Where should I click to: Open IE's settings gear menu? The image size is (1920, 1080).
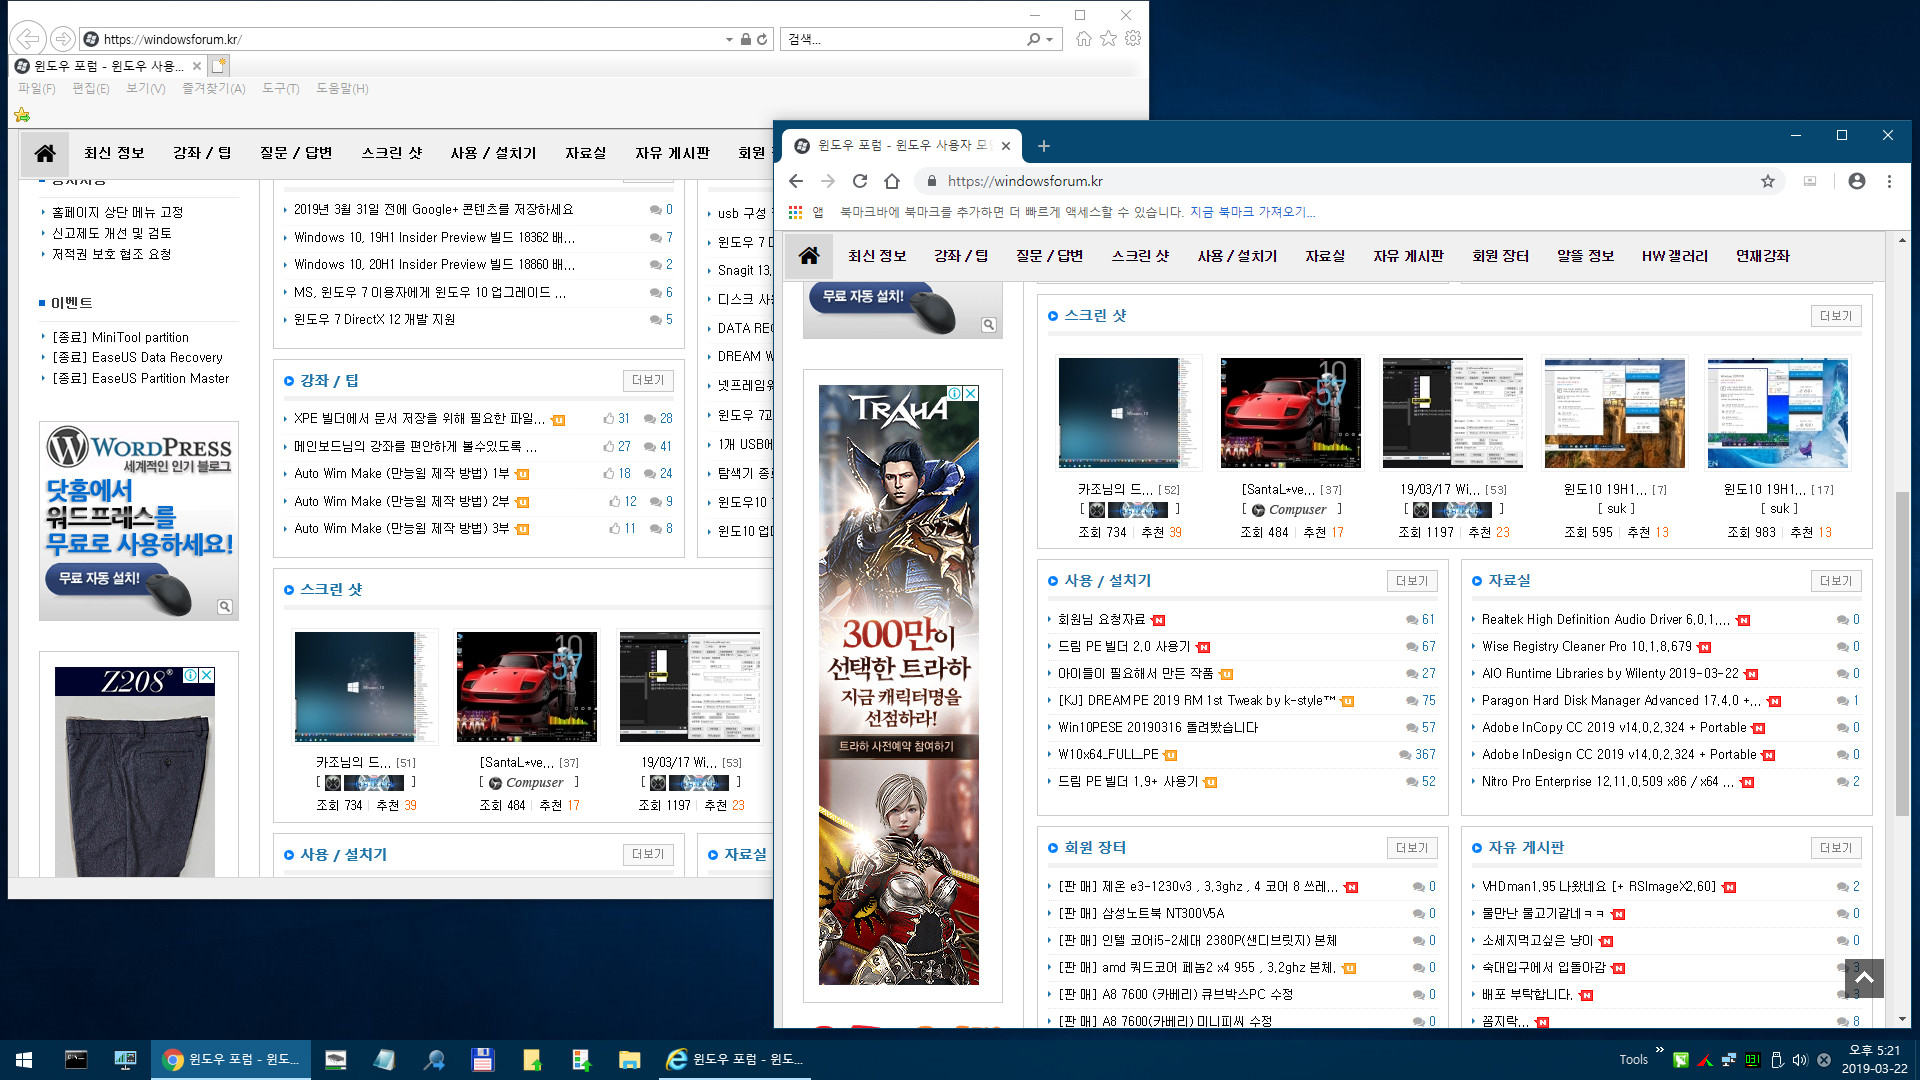click(1133, 39)
